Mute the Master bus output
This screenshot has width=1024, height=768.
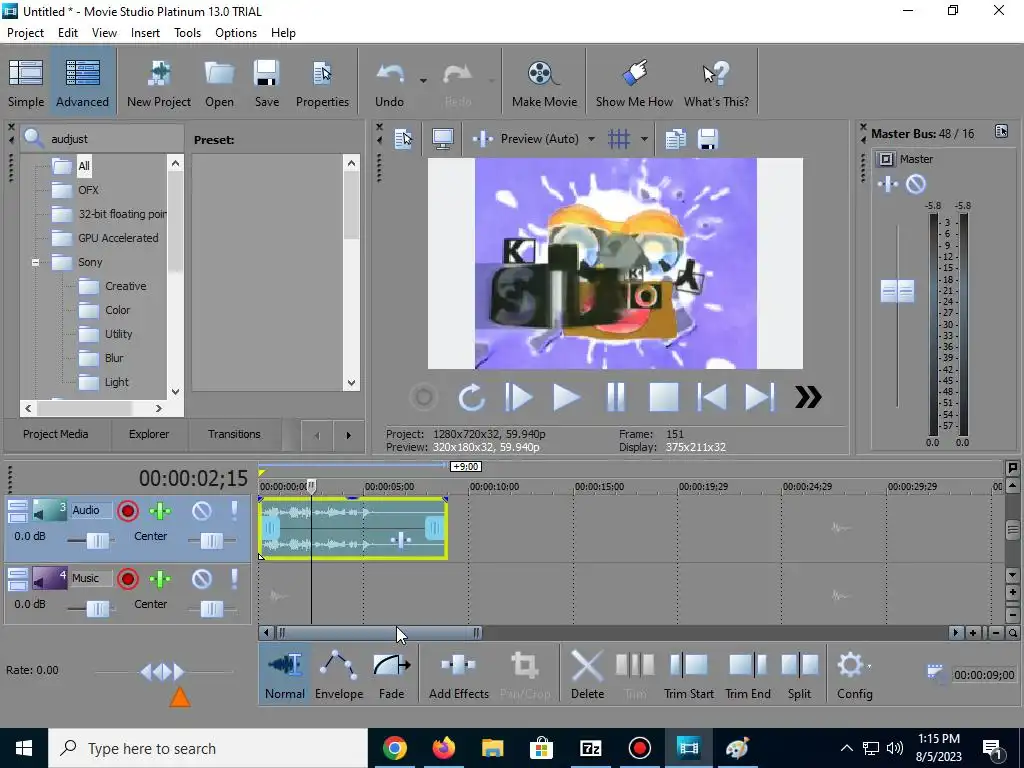[x=916, y=184]
